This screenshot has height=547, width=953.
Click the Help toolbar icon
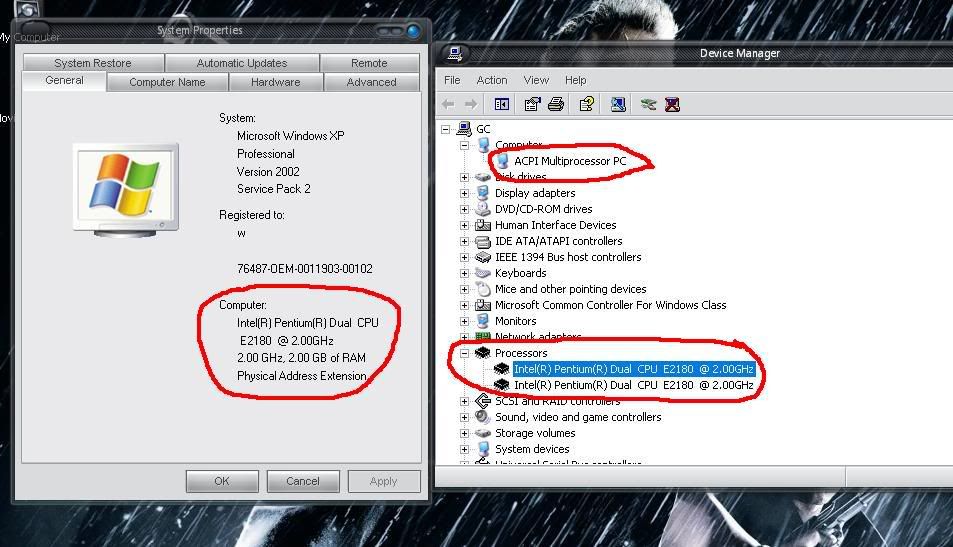click(x=587, y=104)
